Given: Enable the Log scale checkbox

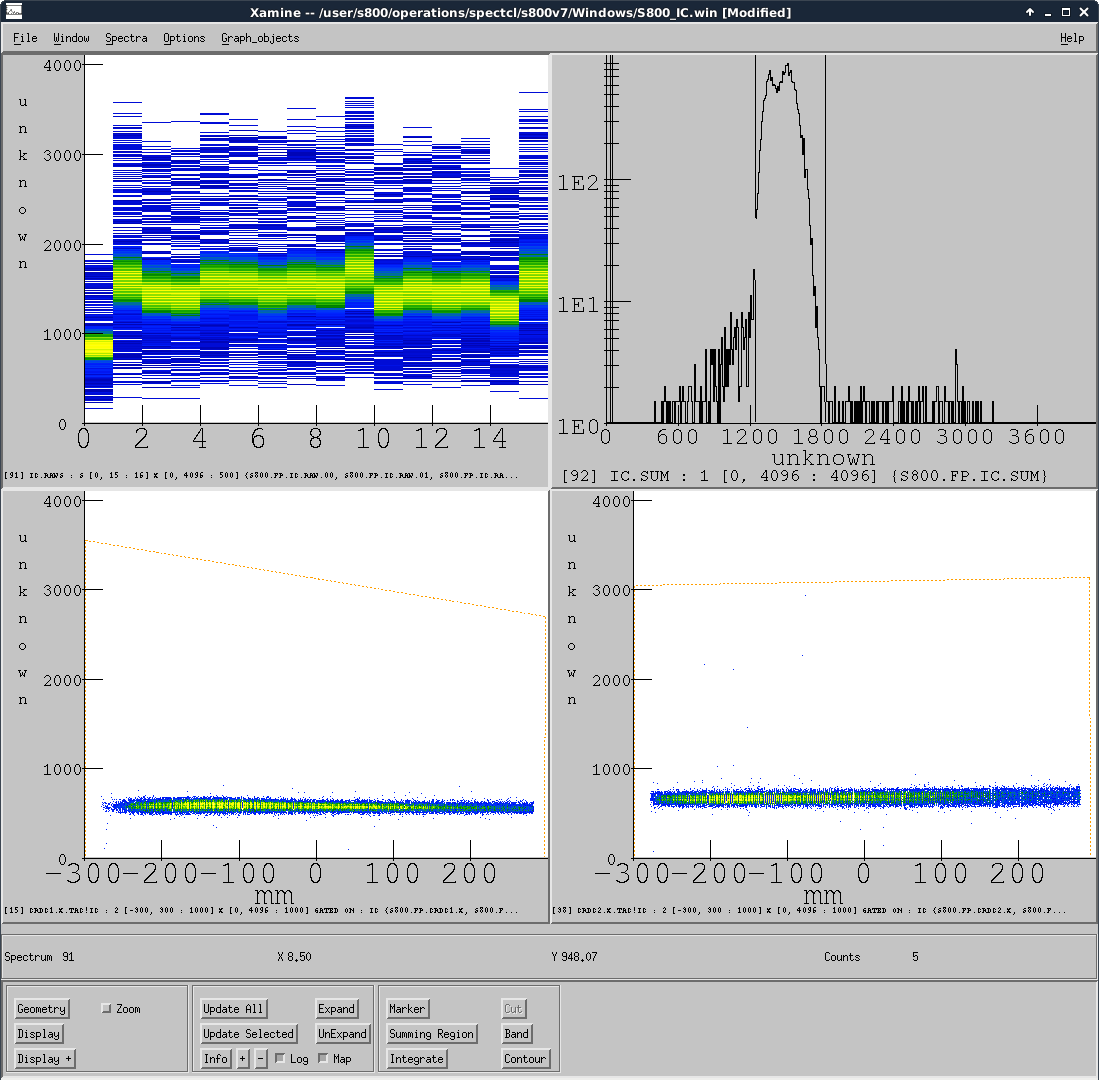Looking at the screenshot, I should click(x=280, y=1059).
